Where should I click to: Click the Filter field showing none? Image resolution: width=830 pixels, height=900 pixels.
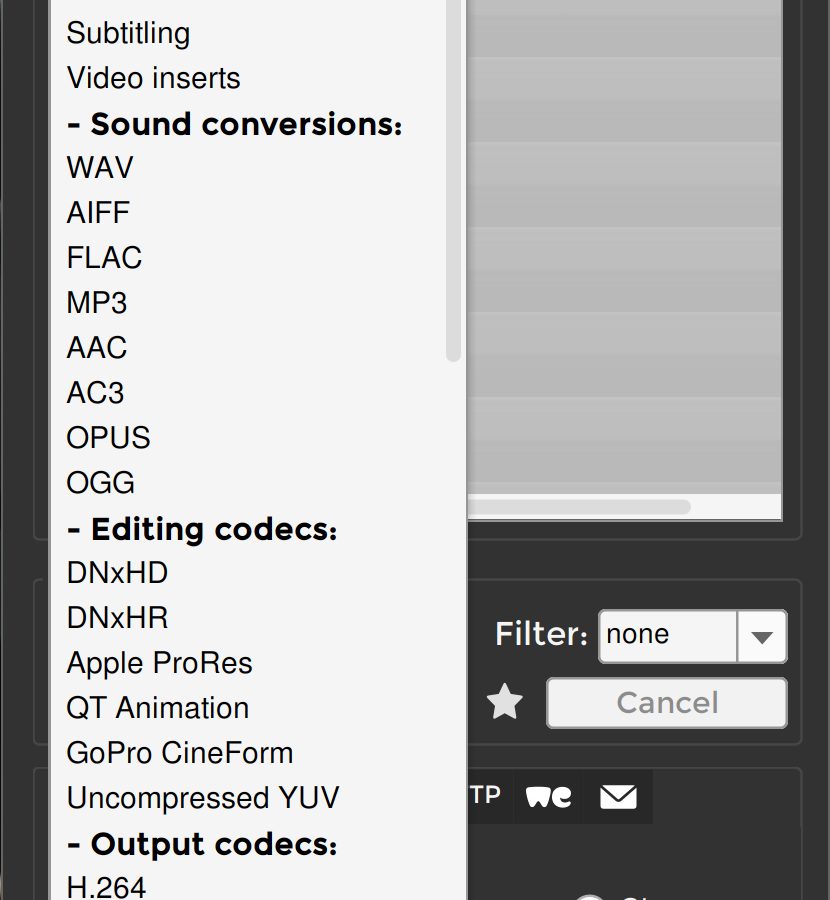[667, 636]
